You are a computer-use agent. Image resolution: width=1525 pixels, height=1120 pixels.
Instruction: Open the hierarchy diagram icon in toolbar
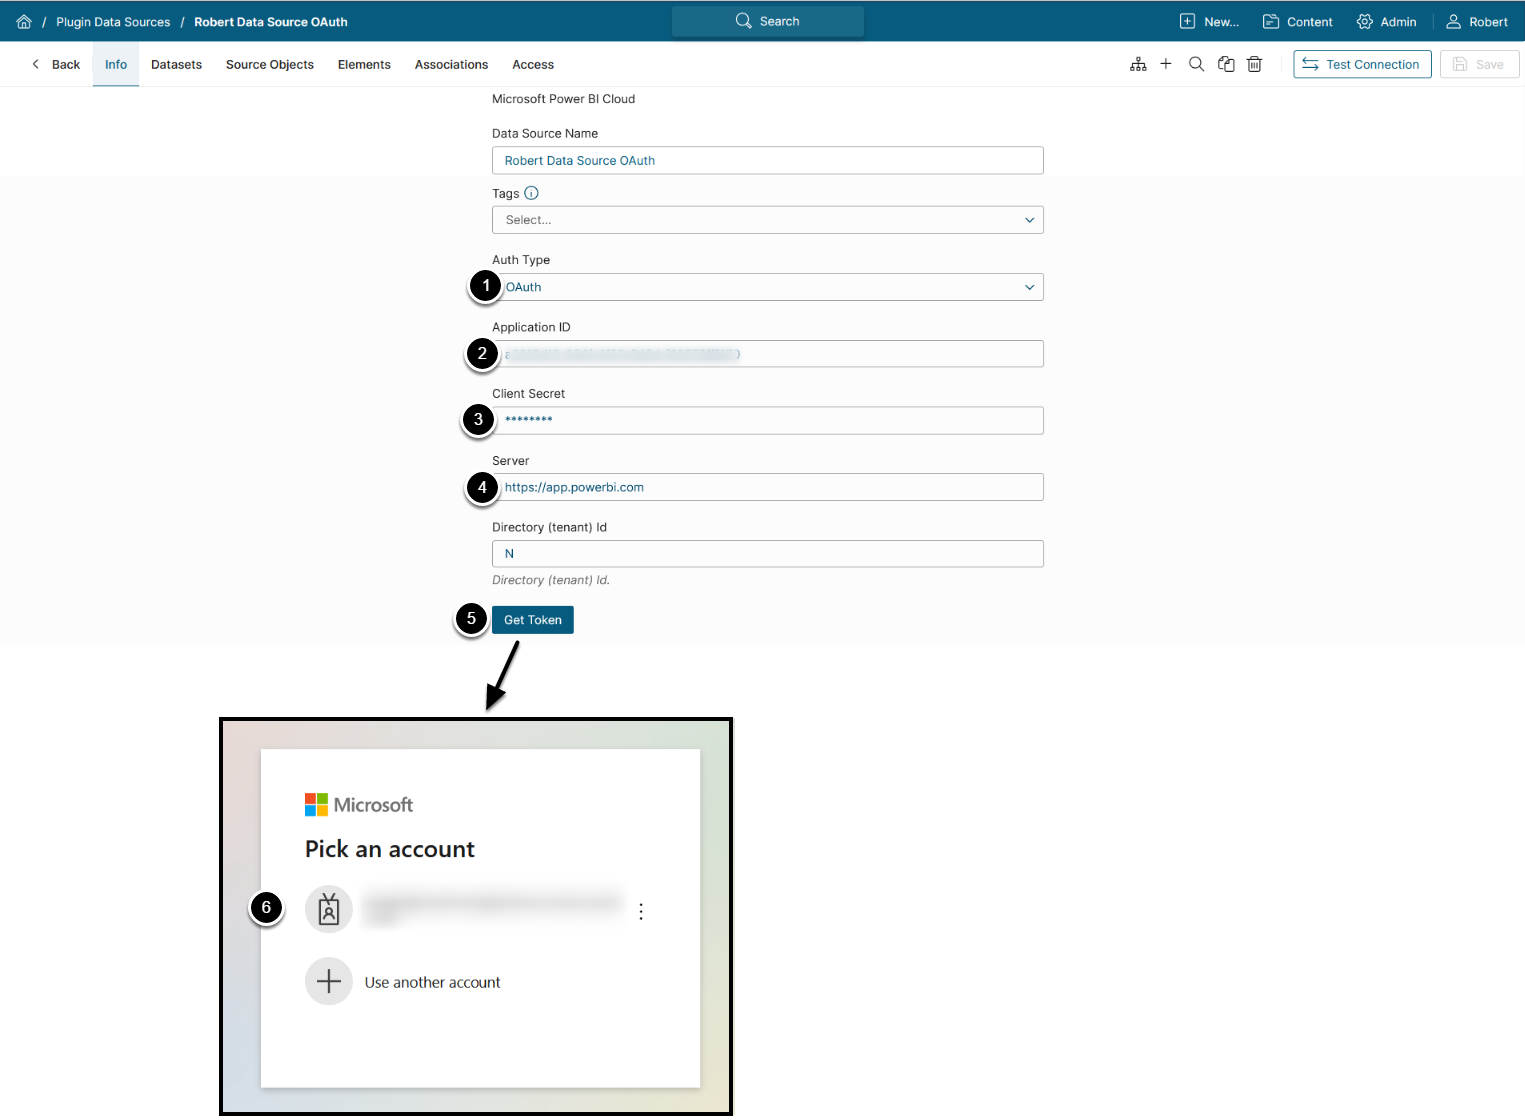[x=1138, y=64]
